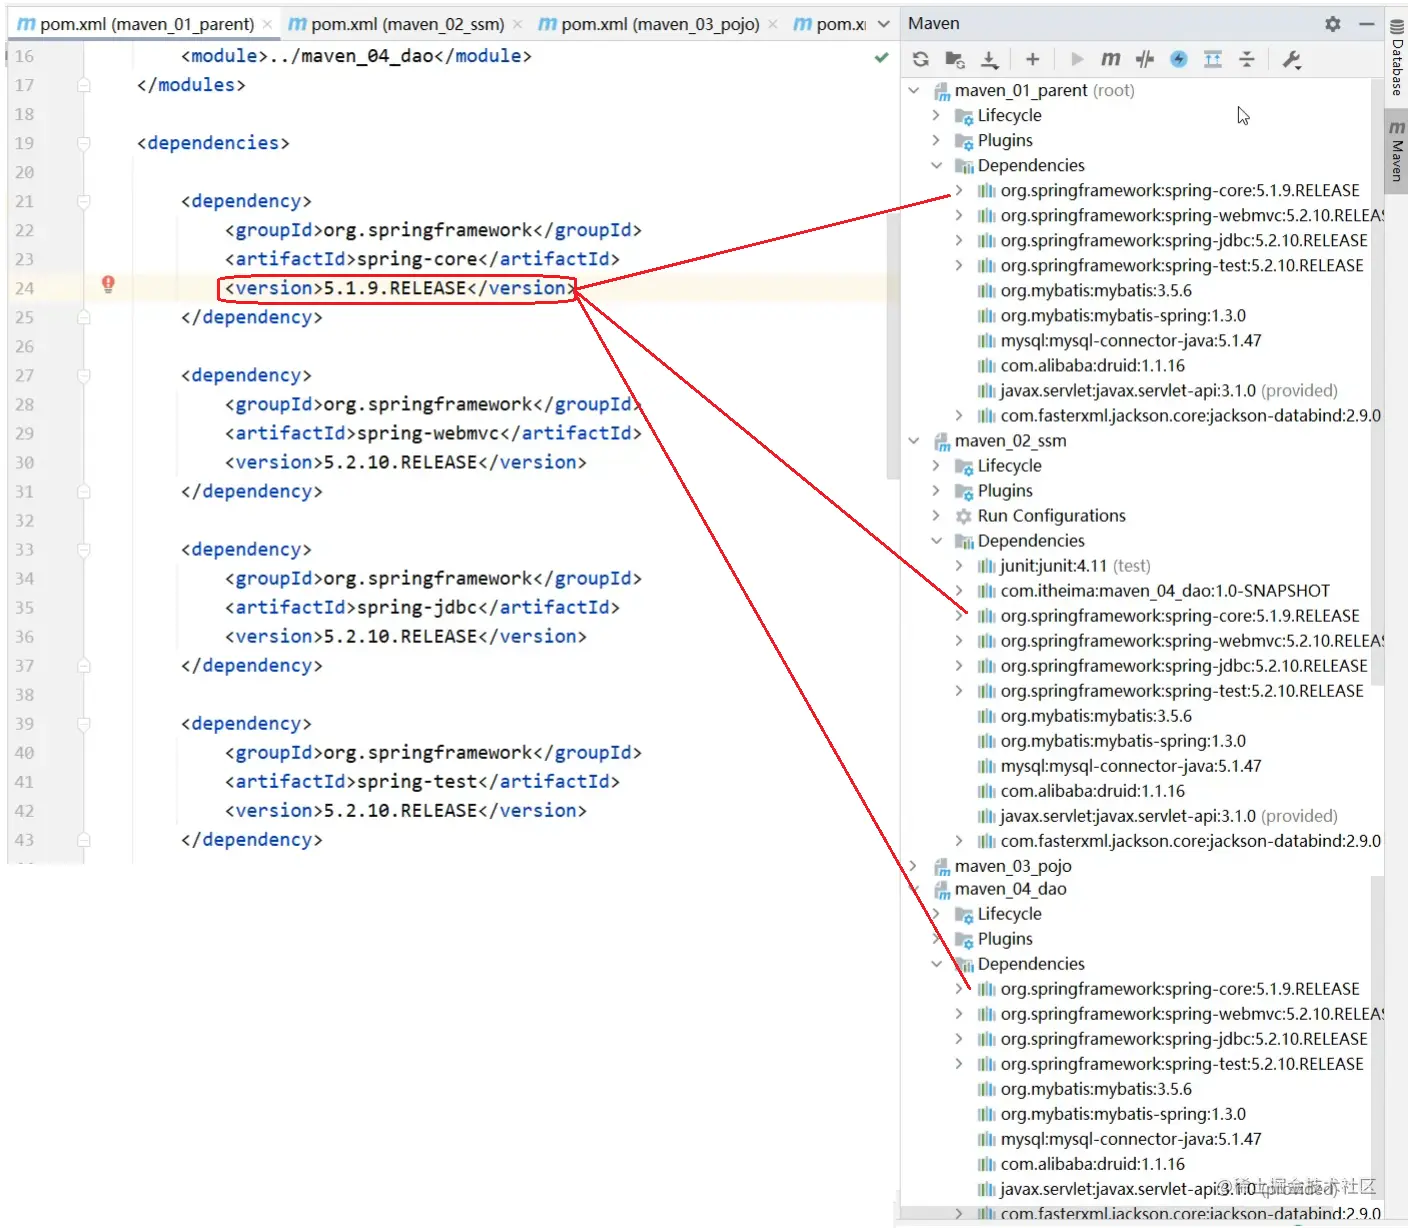Collapse the maven_01_parent root node
The height and width of the screenshot is (1228, 1408).
(914, 90)
